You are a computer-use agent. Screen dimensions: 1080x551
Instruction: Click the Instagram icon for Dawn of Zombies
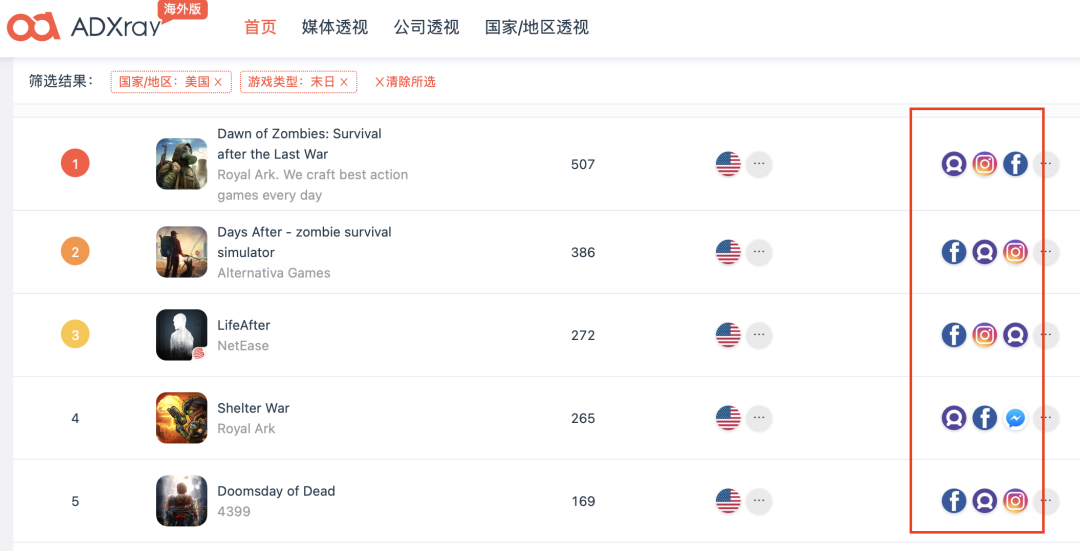tap(985, 164)
